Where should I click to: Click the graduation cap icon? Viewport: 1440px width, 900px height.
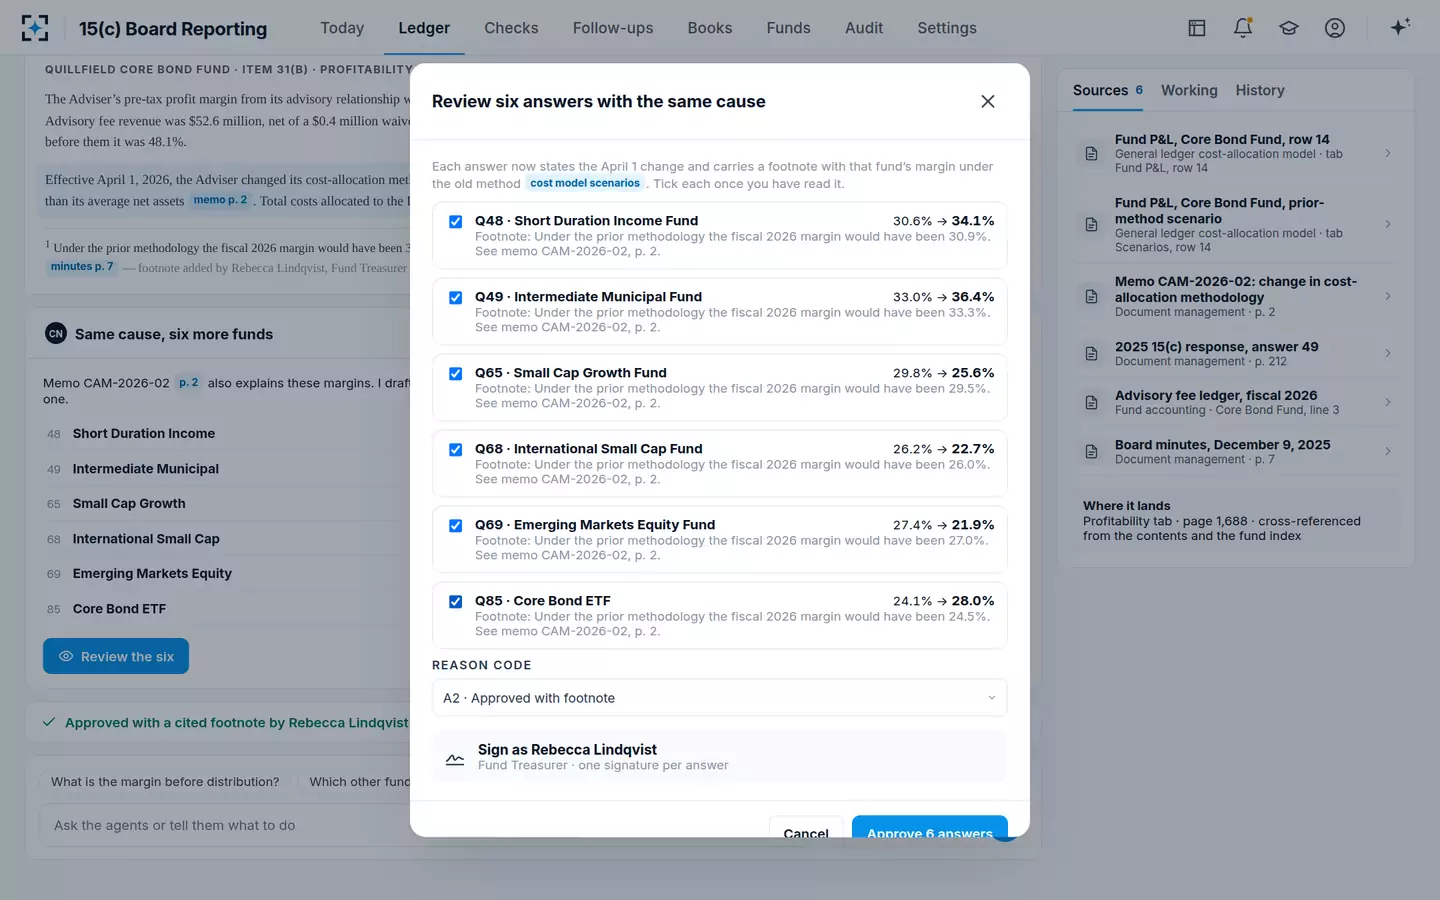pyautogui.click(x=1289, y=28)
